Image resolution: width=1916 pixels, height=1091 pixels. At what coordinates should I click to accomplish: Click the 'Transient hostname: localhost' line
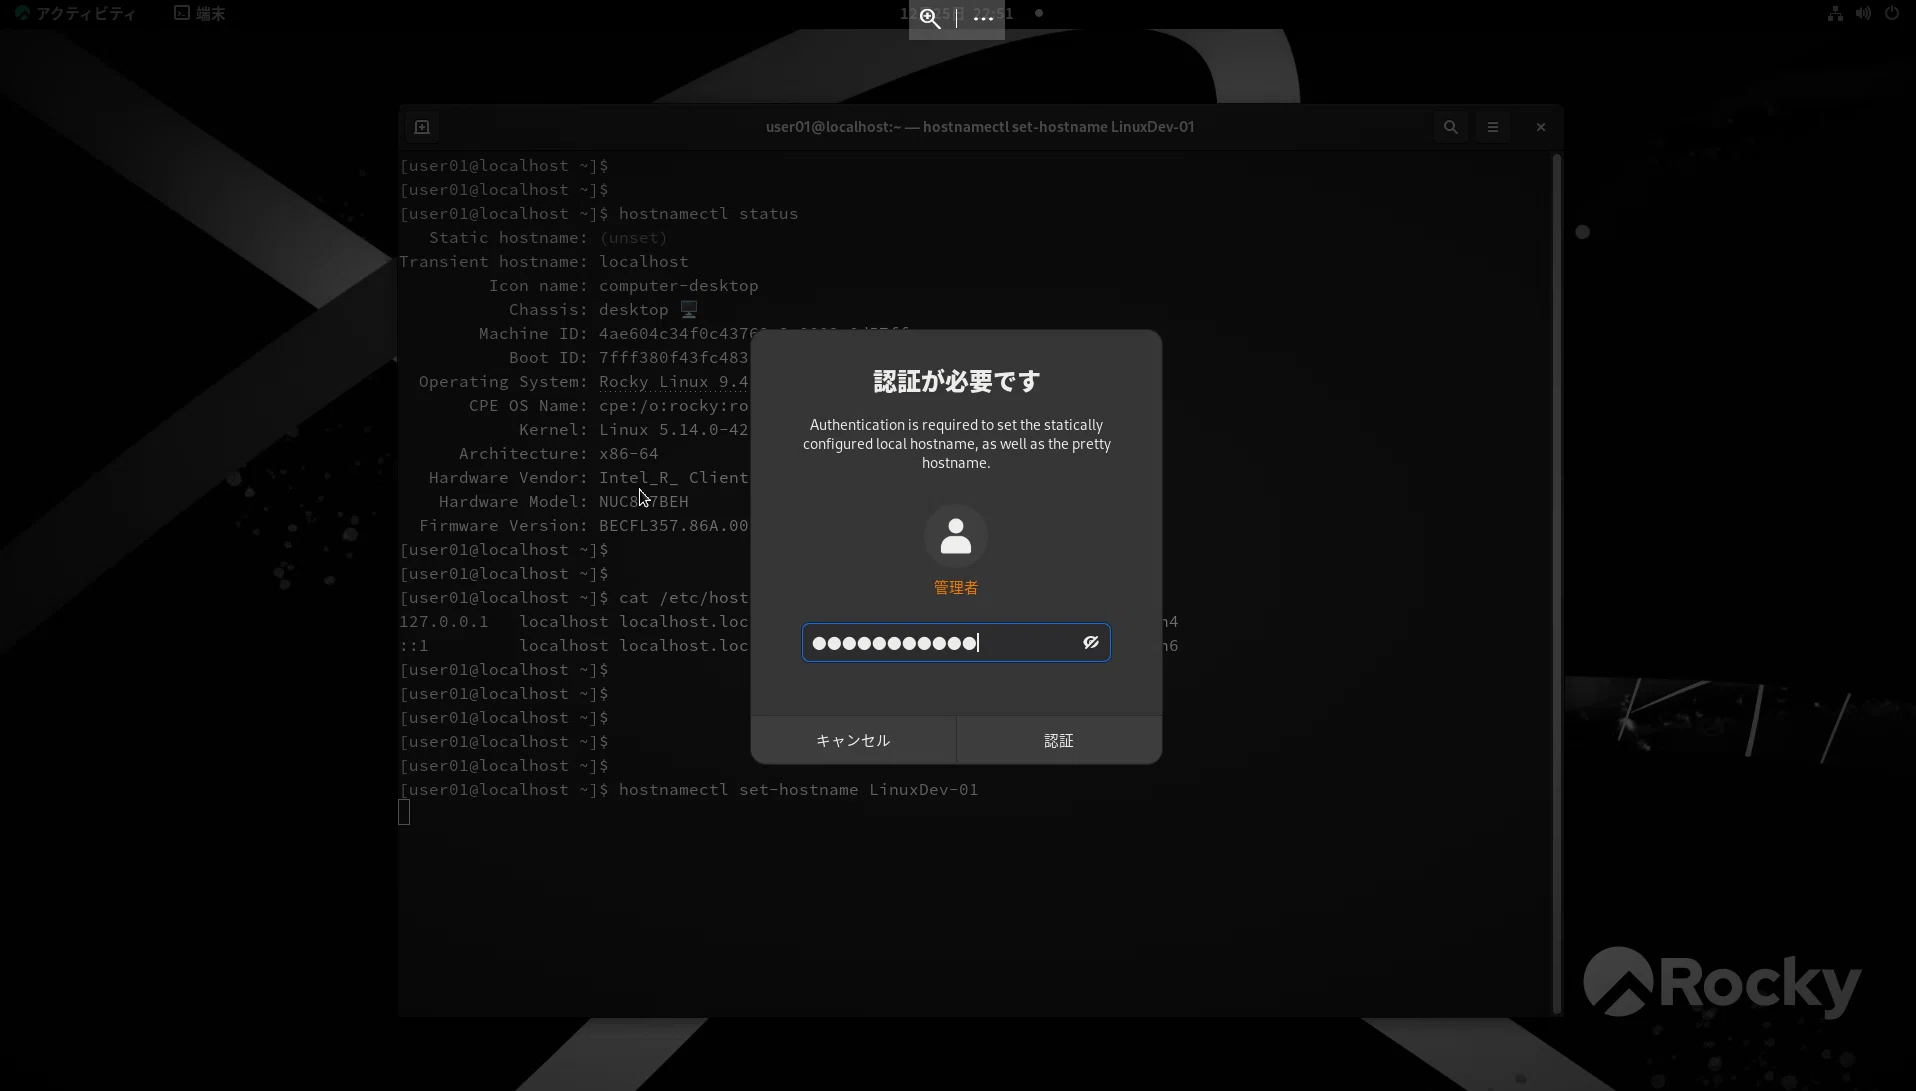(544, 262)
